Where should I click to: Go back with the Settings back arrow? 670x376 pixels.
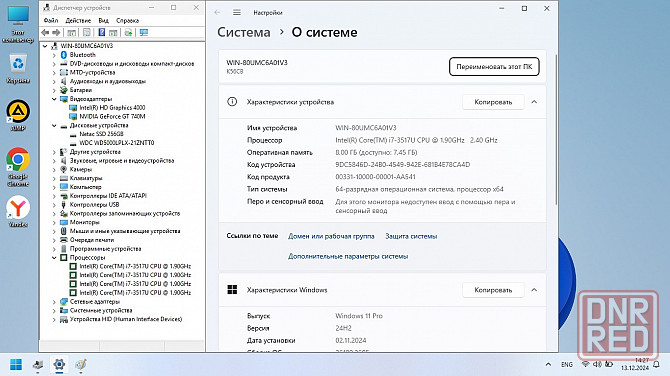point(217,12)
